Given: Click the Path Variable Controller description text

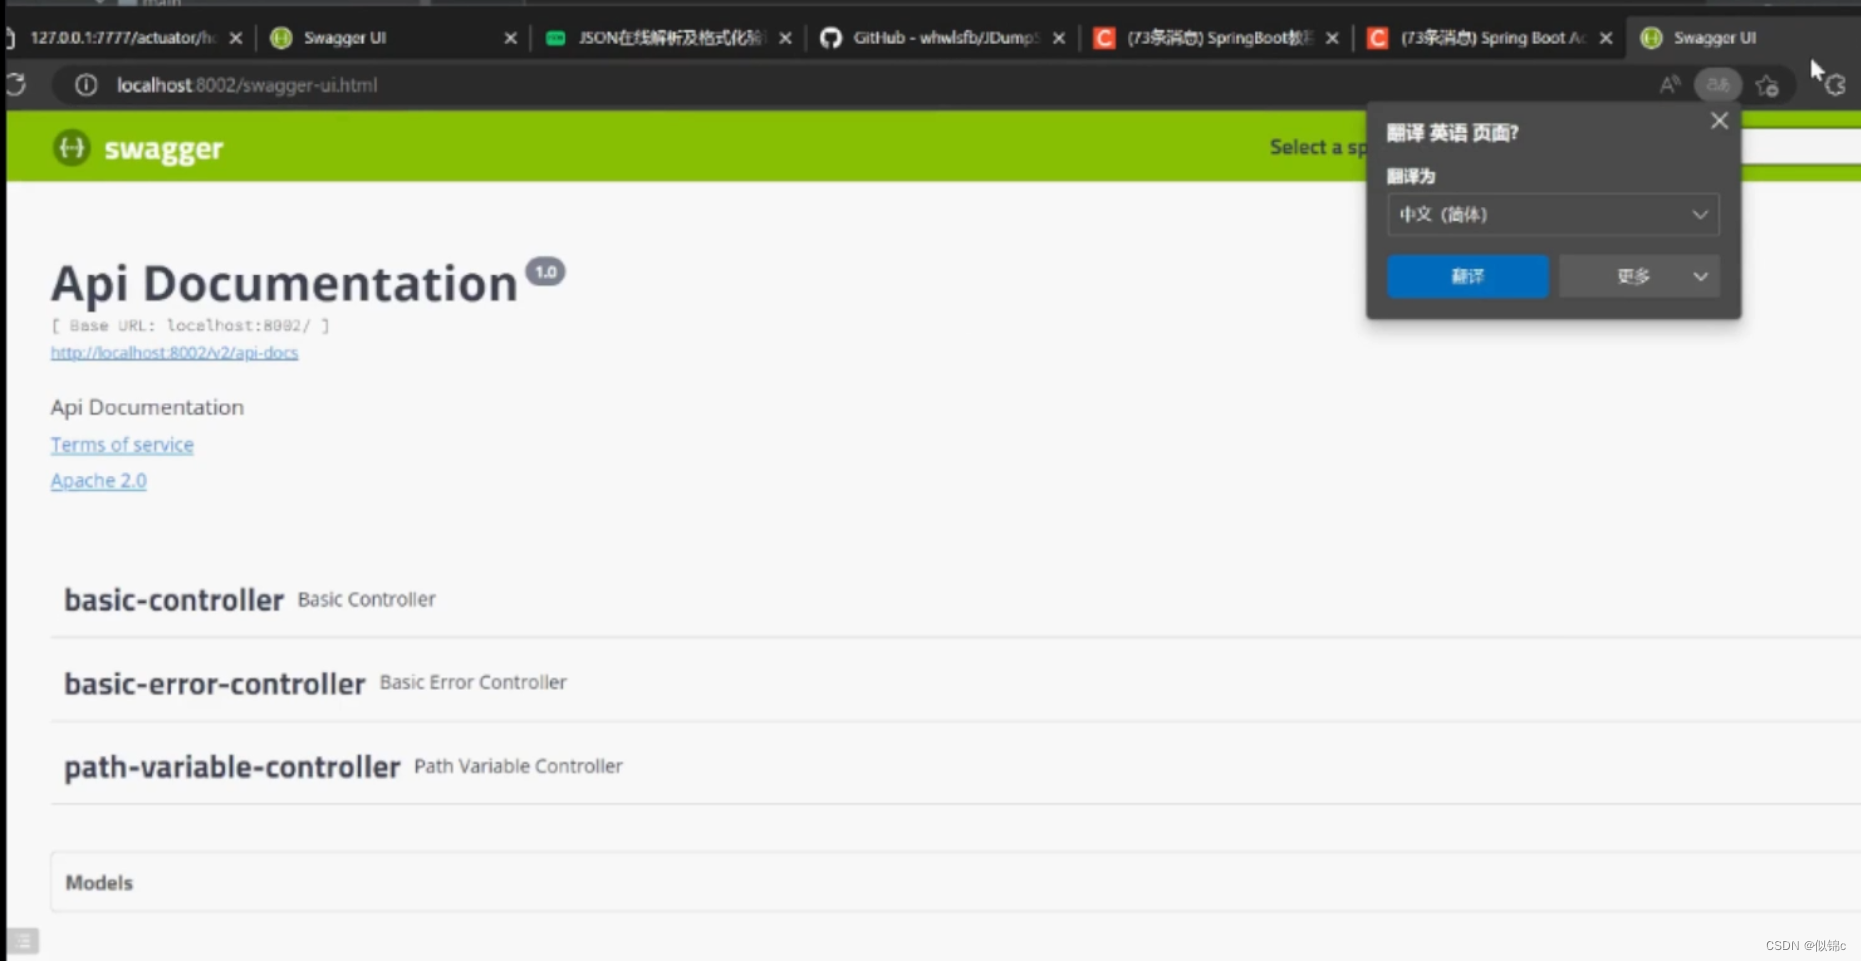Looking at the screenshot, I should (518, 767).
